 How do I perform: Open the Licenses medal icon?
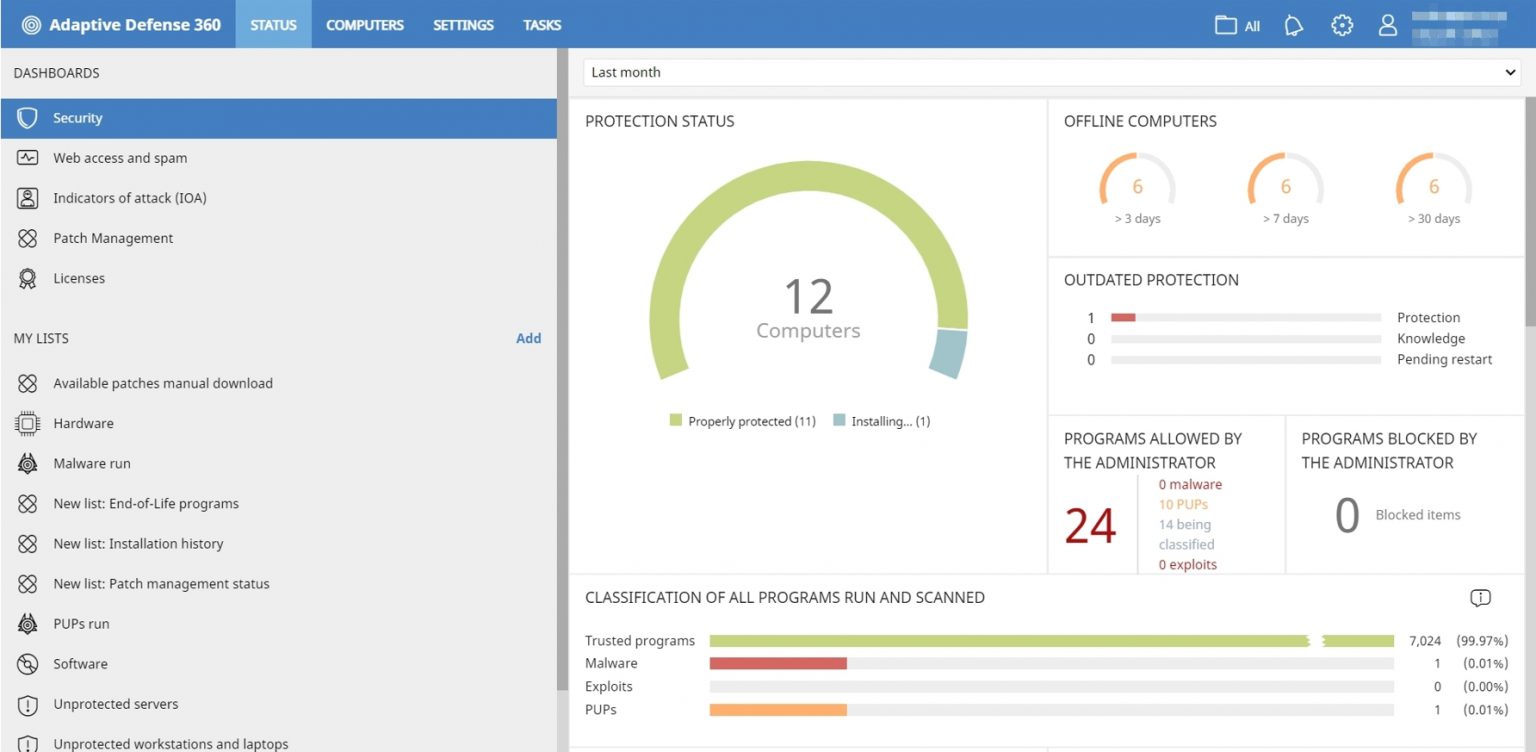(29, 278)
